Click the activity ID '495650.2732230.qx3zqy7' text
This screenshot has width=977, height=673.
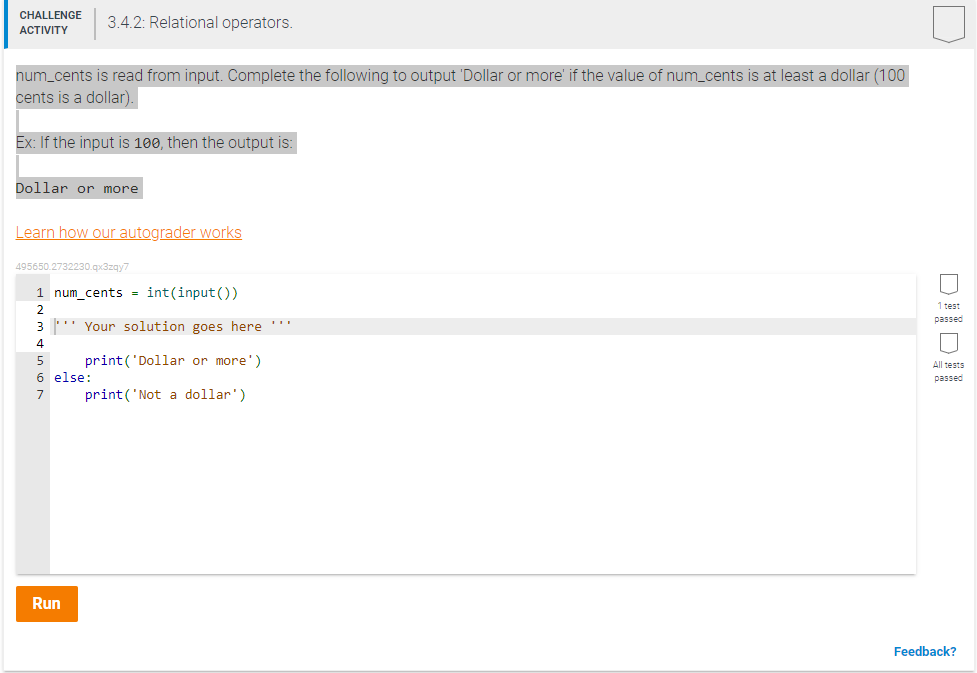click(72, 266)
